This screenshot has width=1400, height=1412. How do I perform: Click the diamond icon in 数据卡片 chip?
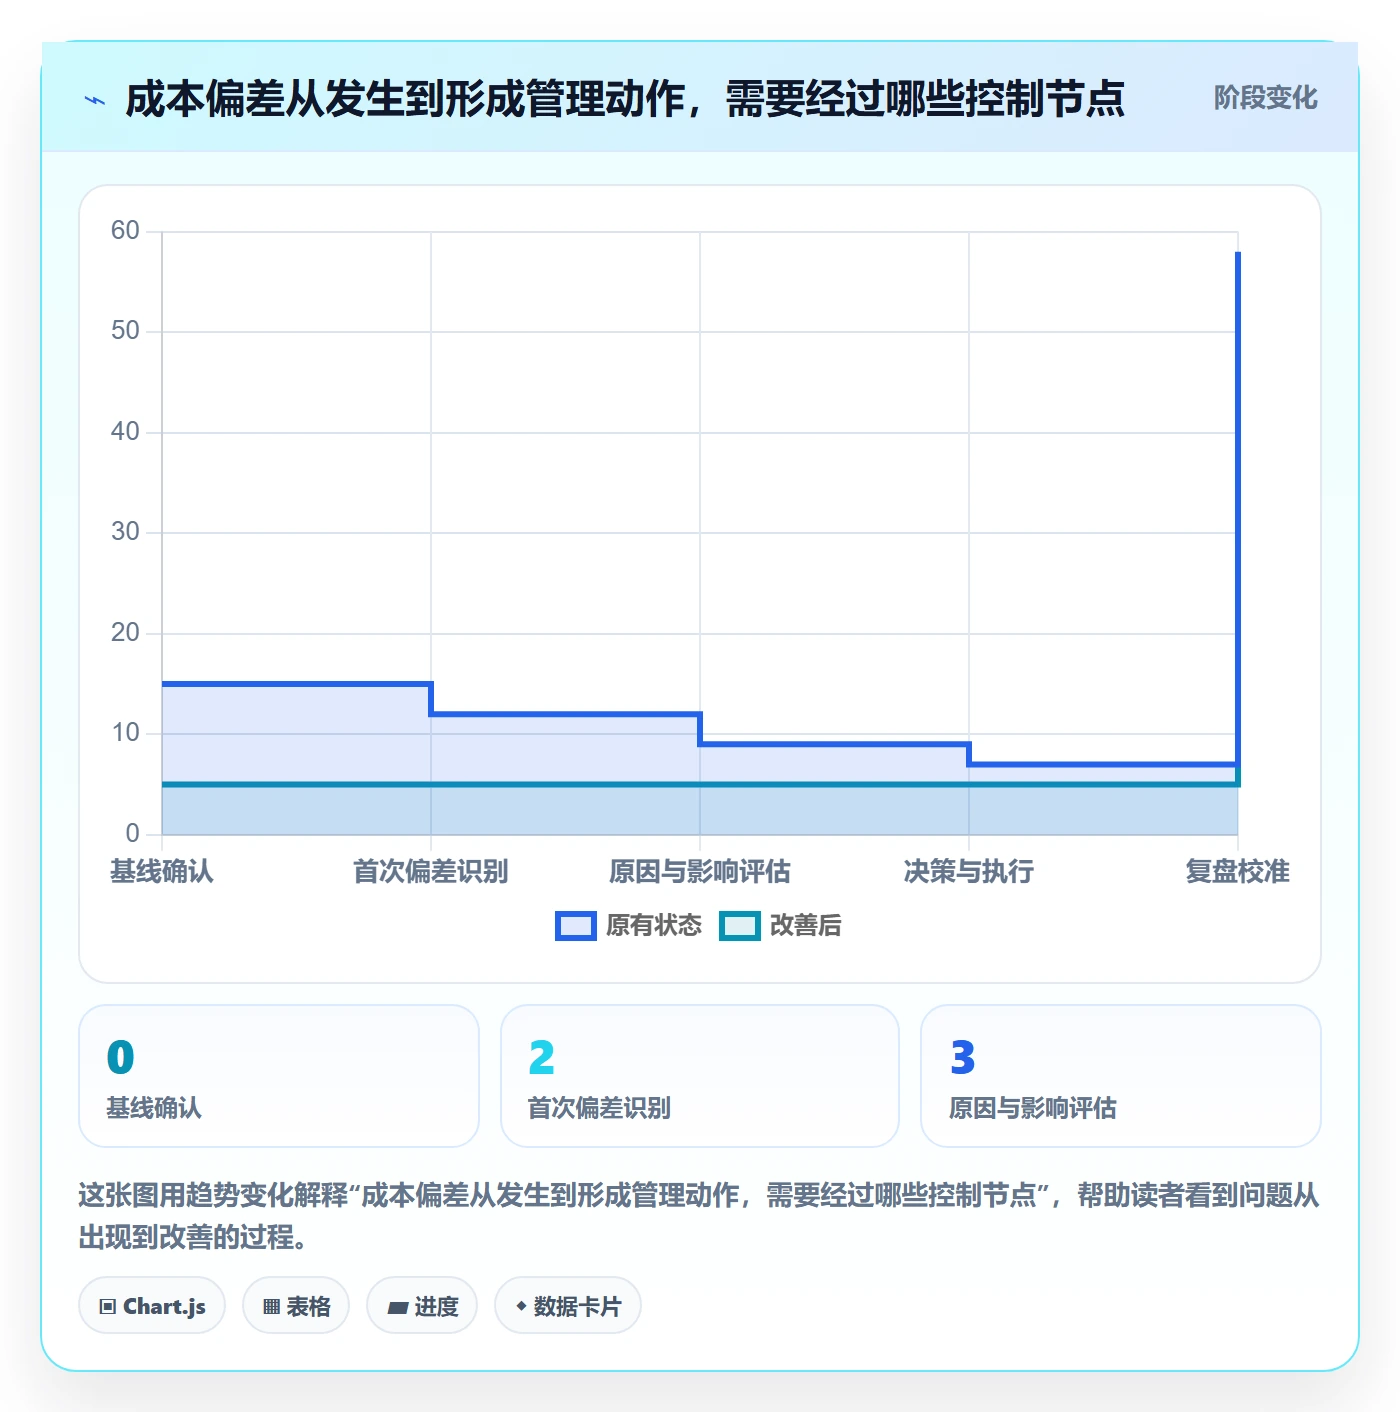521,1306
